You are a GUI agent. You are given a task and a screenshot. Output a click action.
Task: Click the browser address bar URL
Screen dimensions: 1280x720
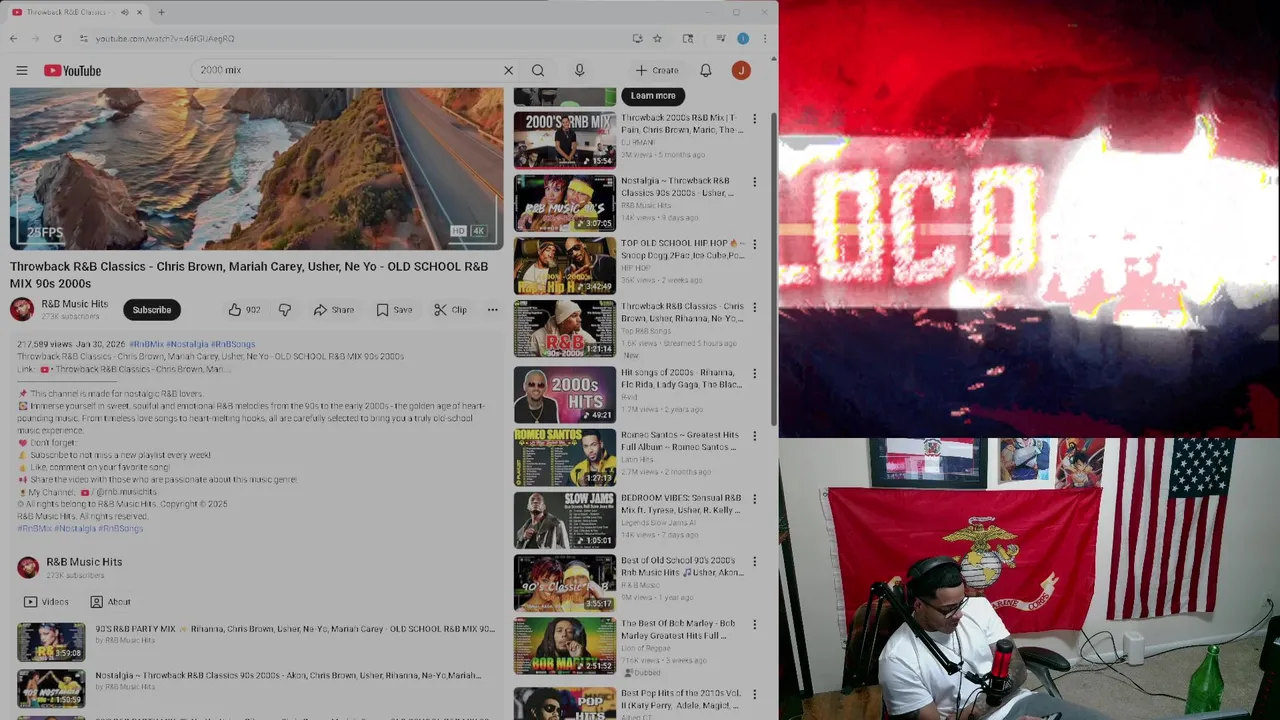pyautogui.click(x=165, y=38)
